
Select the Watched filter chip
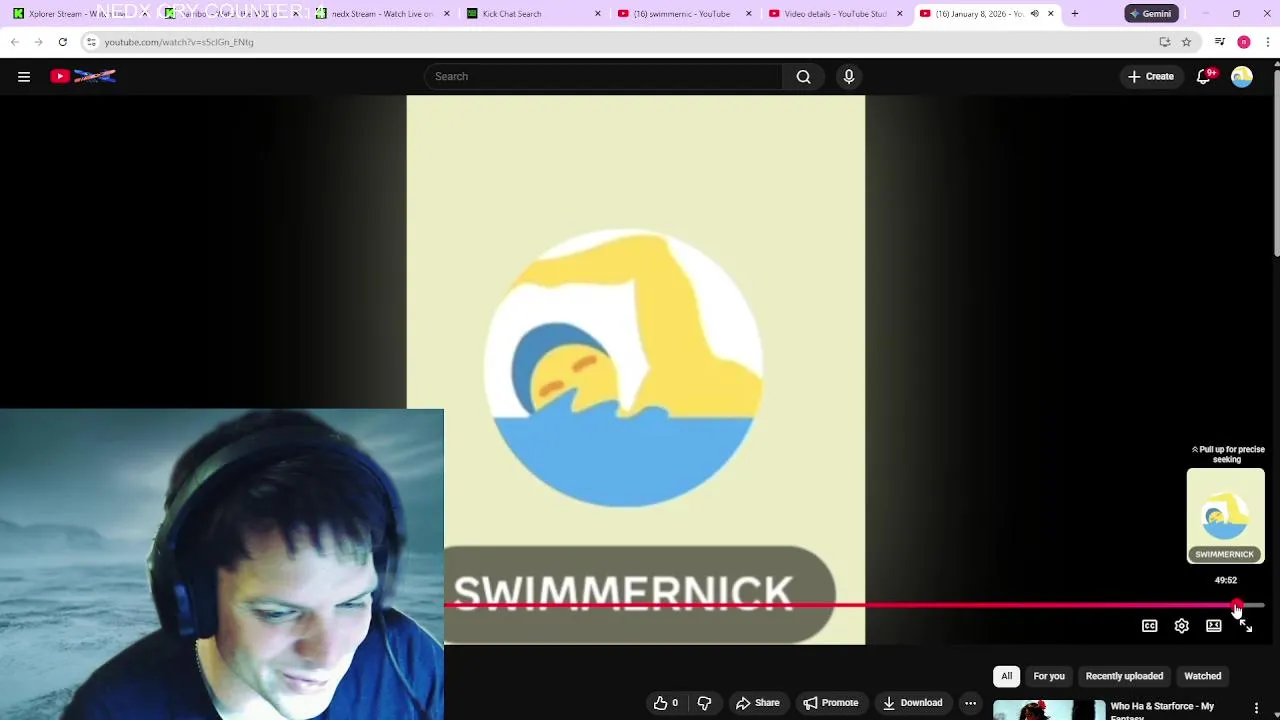[x=1203, y=676]
